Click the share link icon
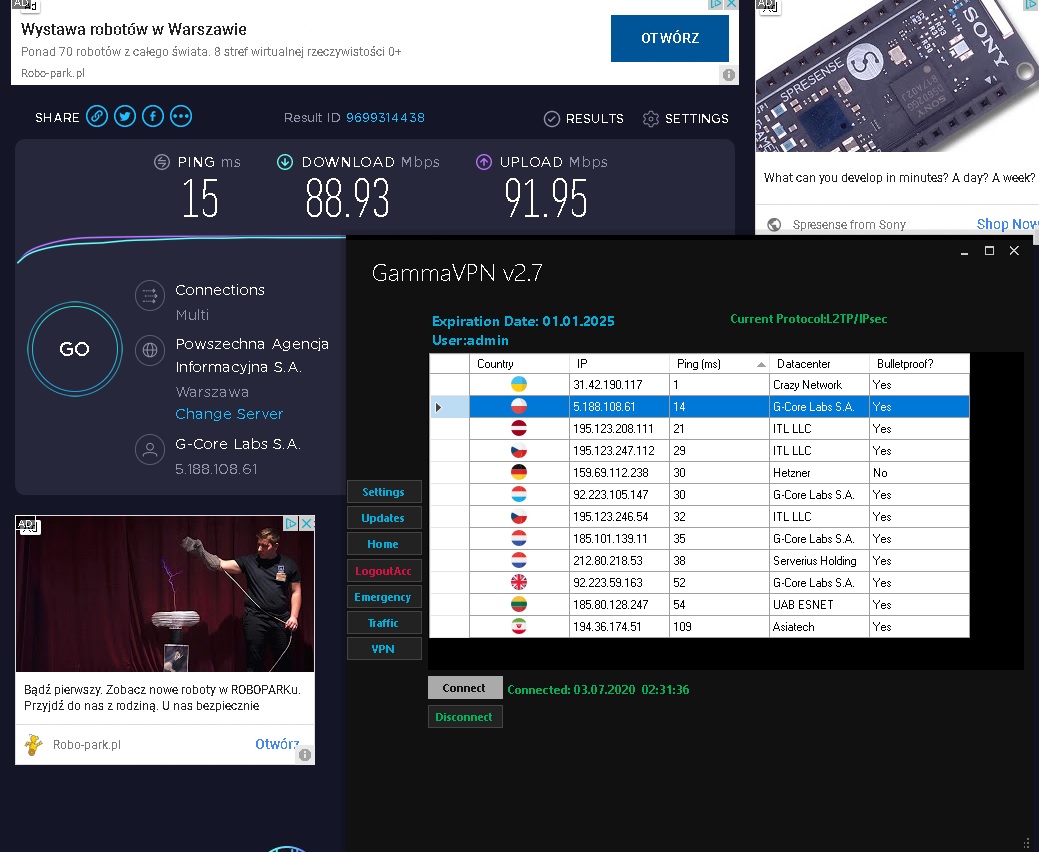This screenshot has width=1039, height=852. (96, 117)
